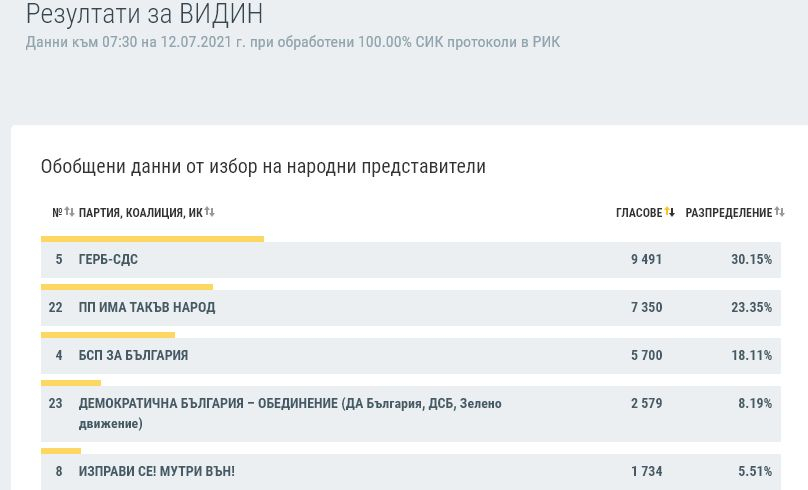Click the № column header

[57, 213]
